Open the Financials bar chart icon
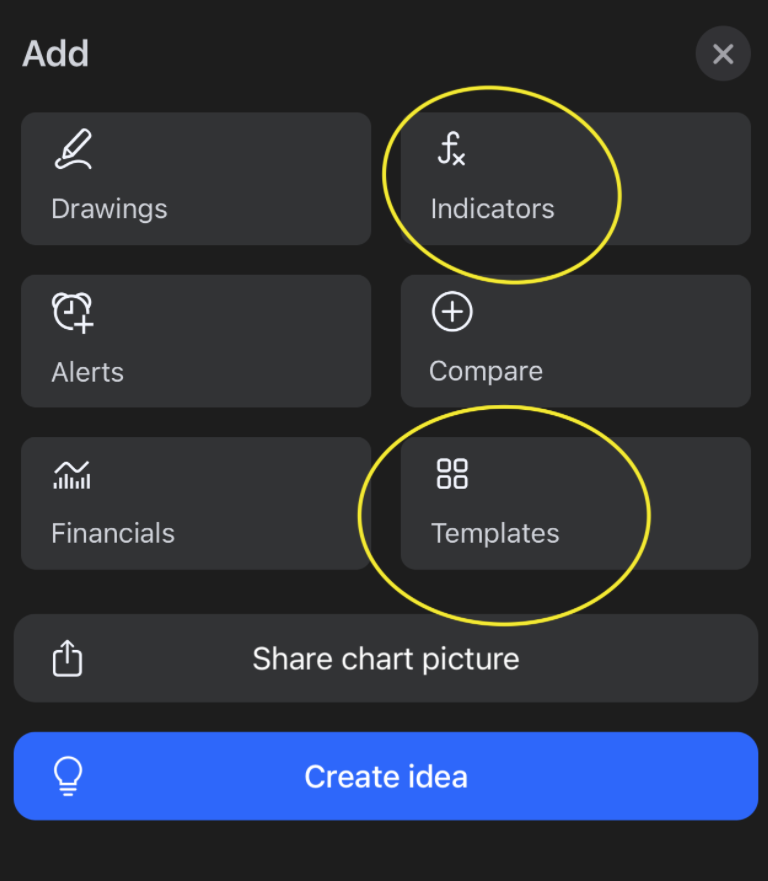This screenshot has height=881, width=768. (71, 474)
